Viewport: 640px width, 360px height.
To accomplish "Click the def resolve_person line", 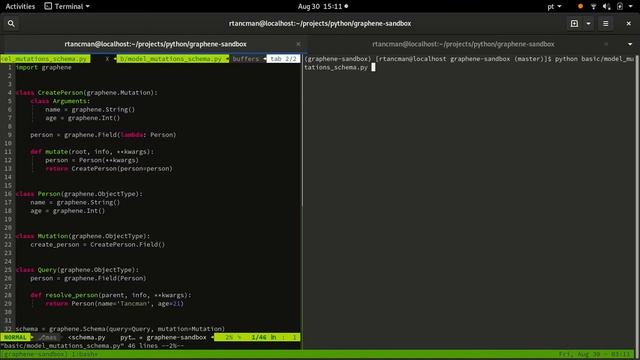I will [x=111, y=295].
